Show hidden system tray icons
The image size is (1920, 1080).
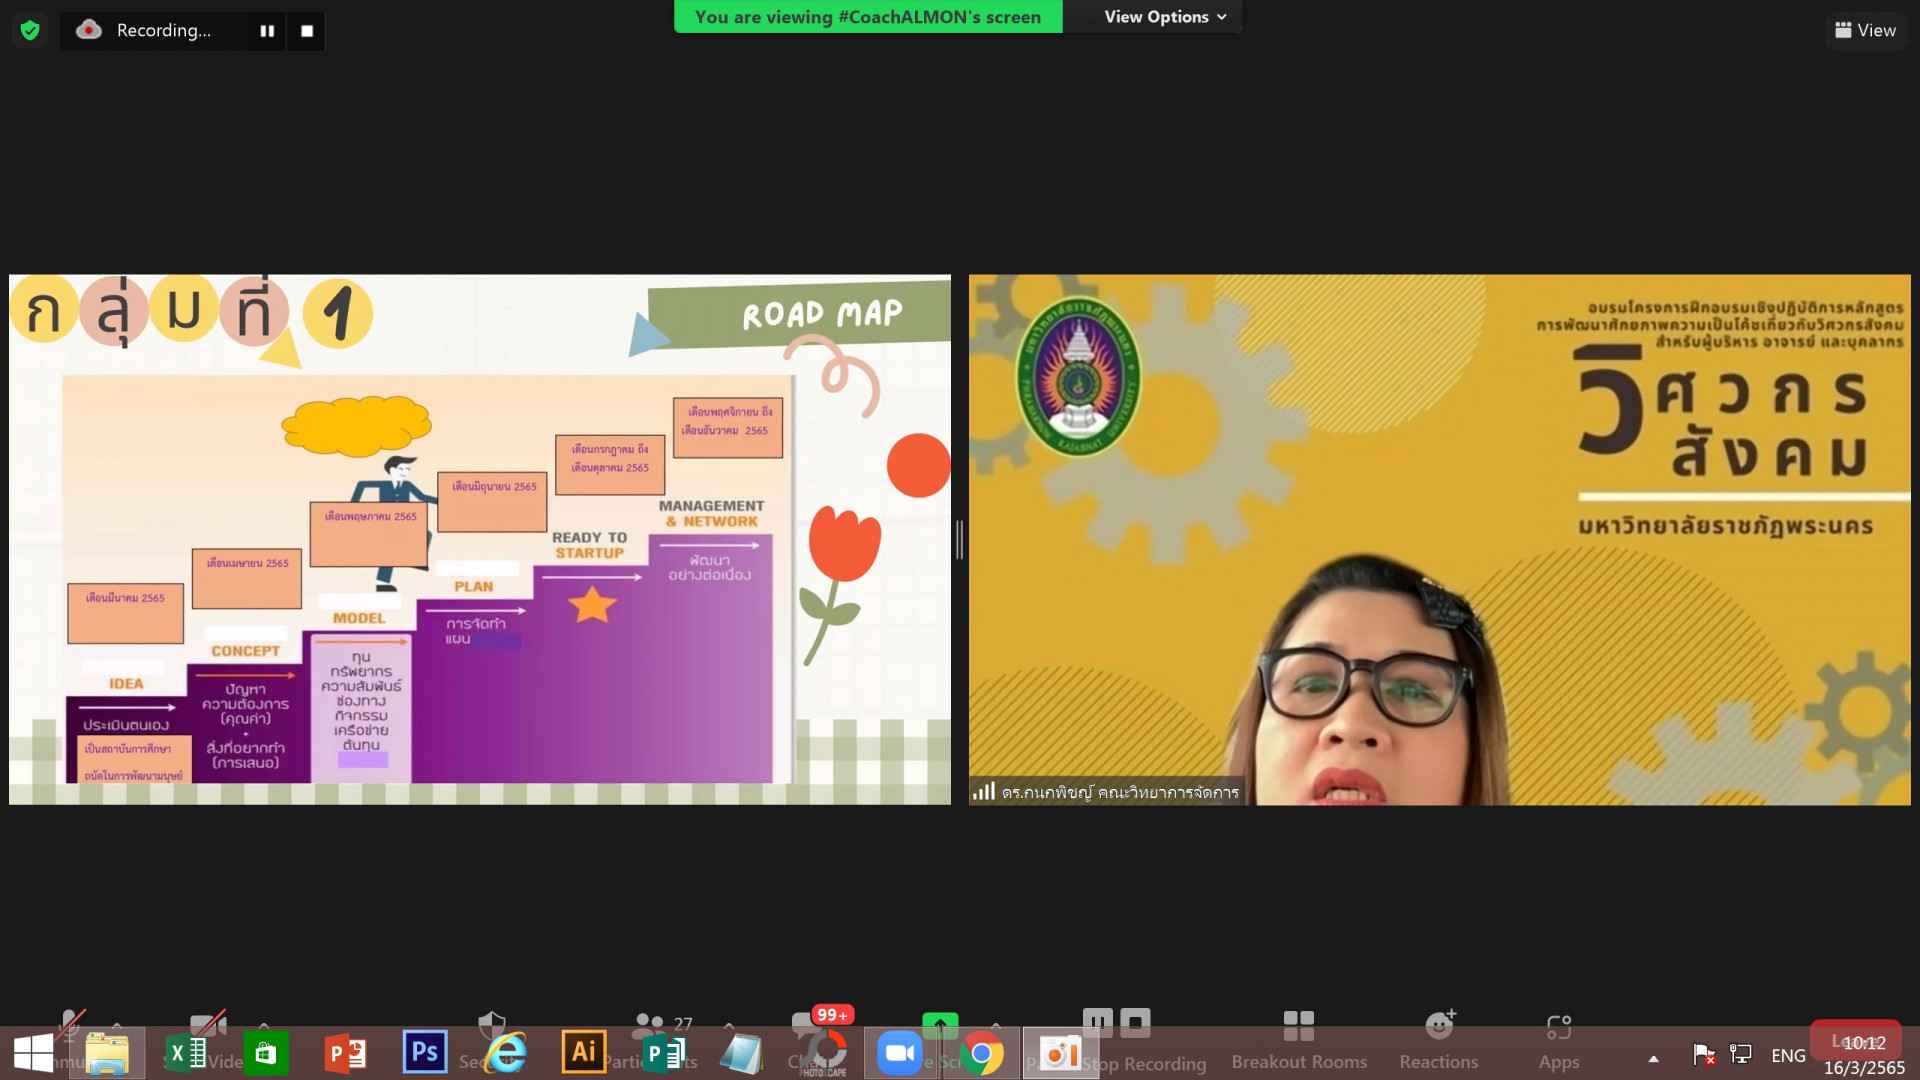1654,1058
